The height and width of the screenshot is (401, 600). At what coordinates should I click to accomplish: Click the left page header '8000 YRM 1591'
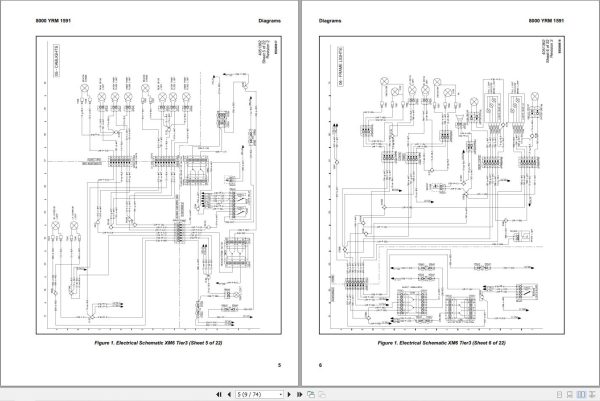pos(53,21)
